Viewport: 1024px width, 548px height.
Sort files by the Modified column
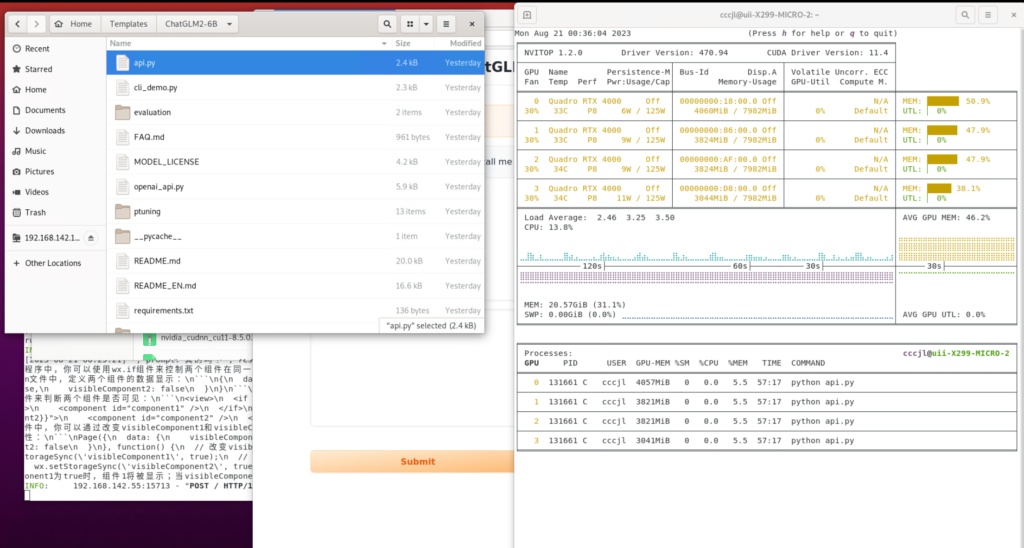pos(465,43)
